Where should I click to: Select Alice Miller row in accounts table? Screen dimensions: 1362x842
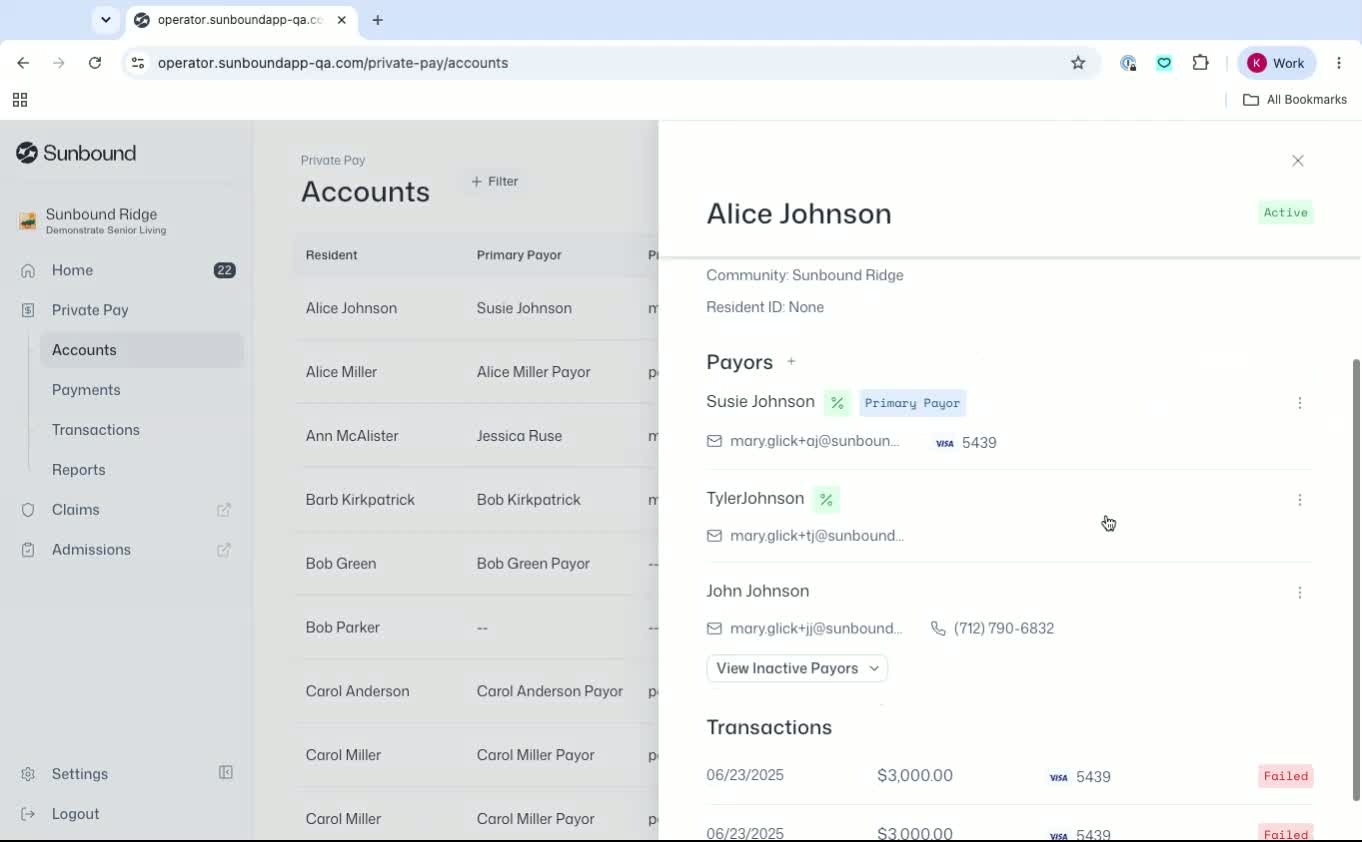point(476,372)
